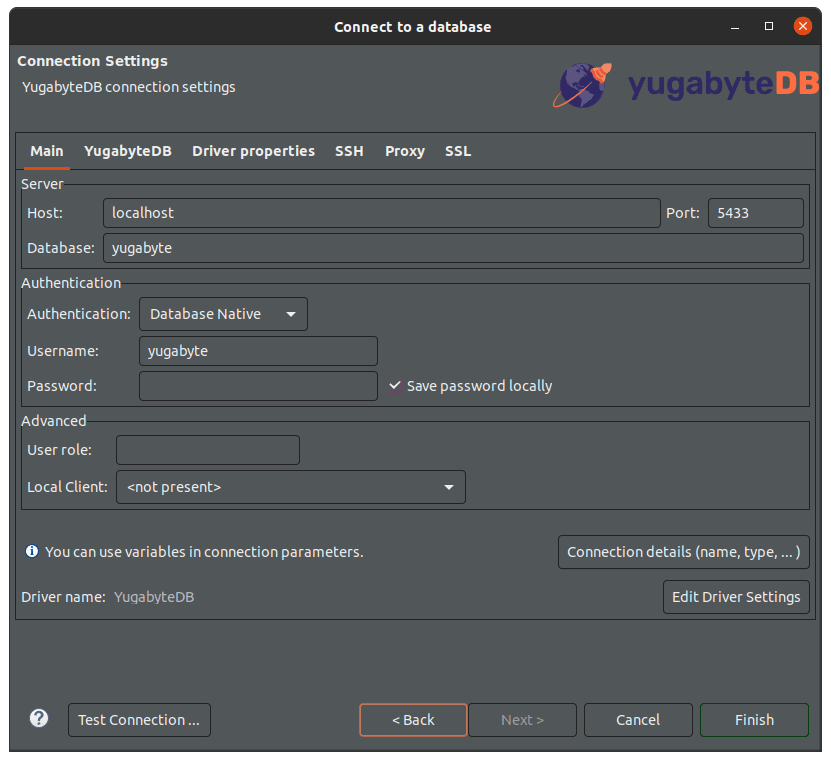This screenshot has height=761, width=831.
Task: Click the help question mark icon
Action: pos(39,719)
